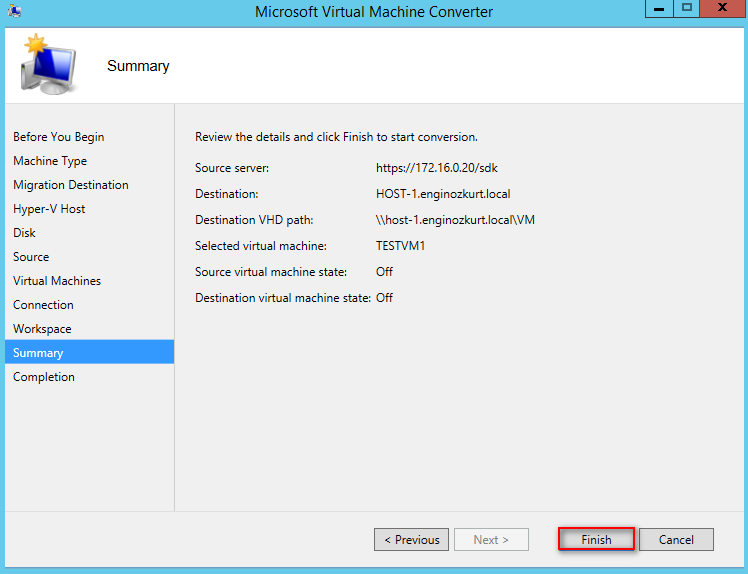Image resolution: width=748 pixels, height=574 pixels.
Task: Click the app icon in title bar
Action: pyautogui.click(x=14, y=10)
